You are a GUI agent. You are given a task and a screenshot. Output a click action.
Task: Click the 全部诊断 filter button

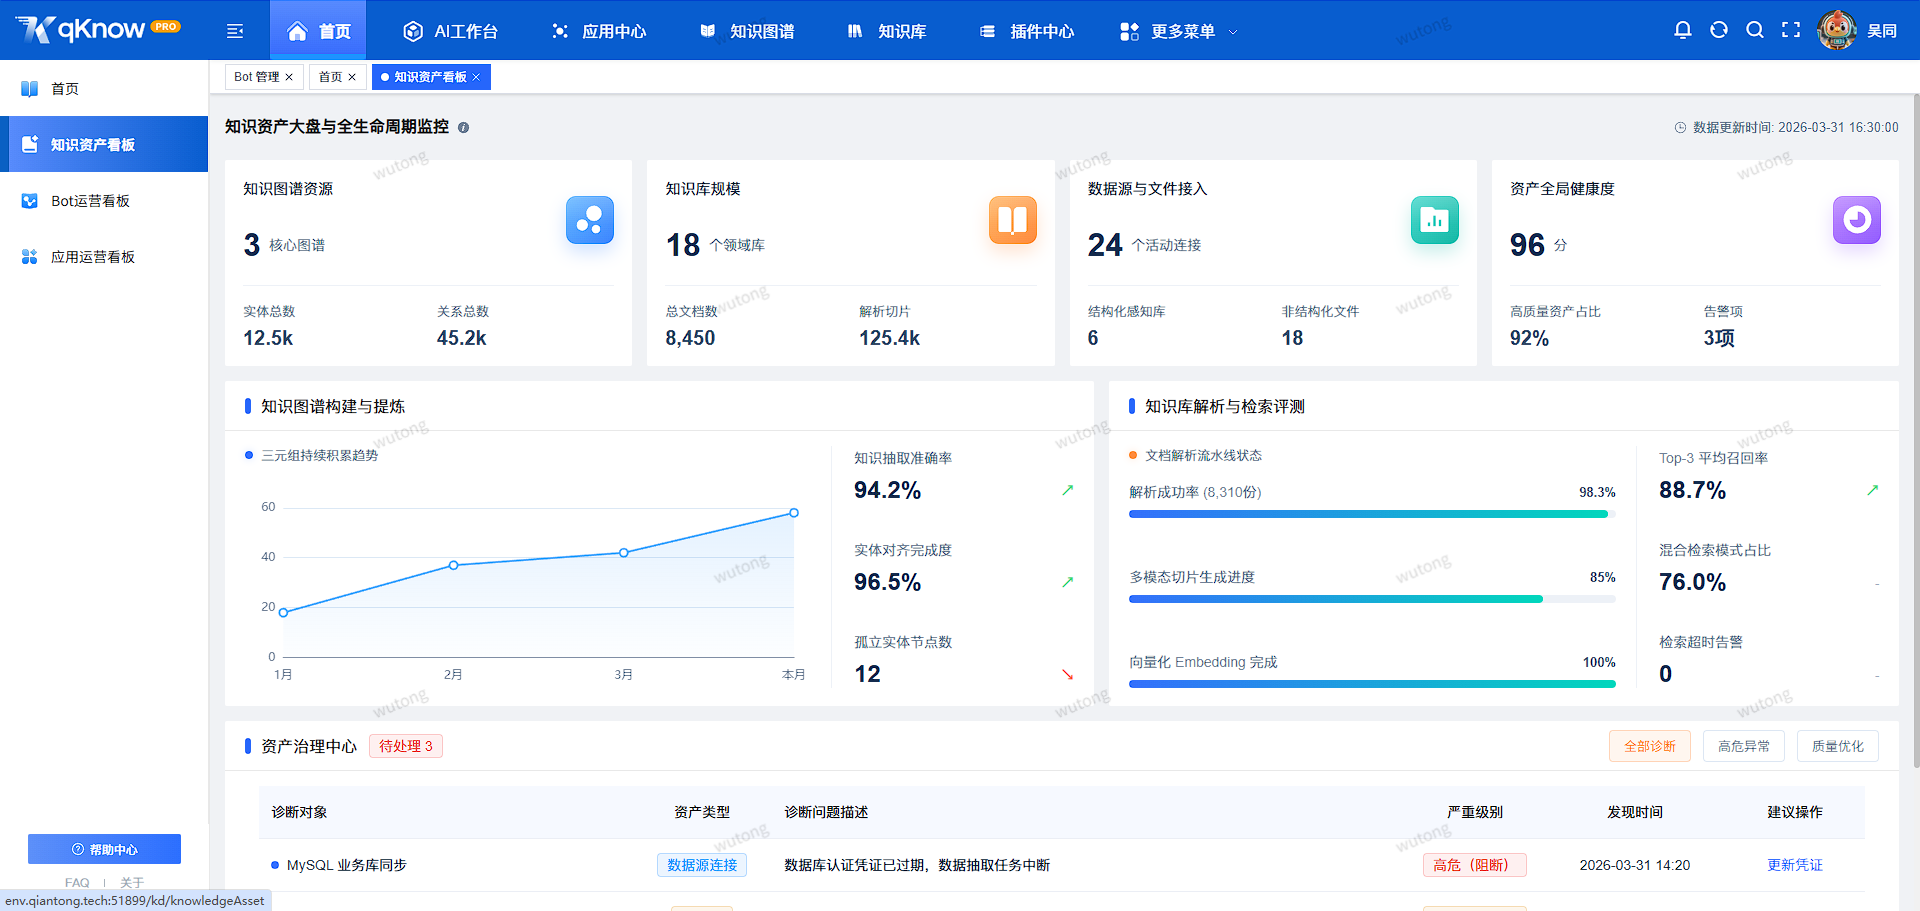point(1649,746)
